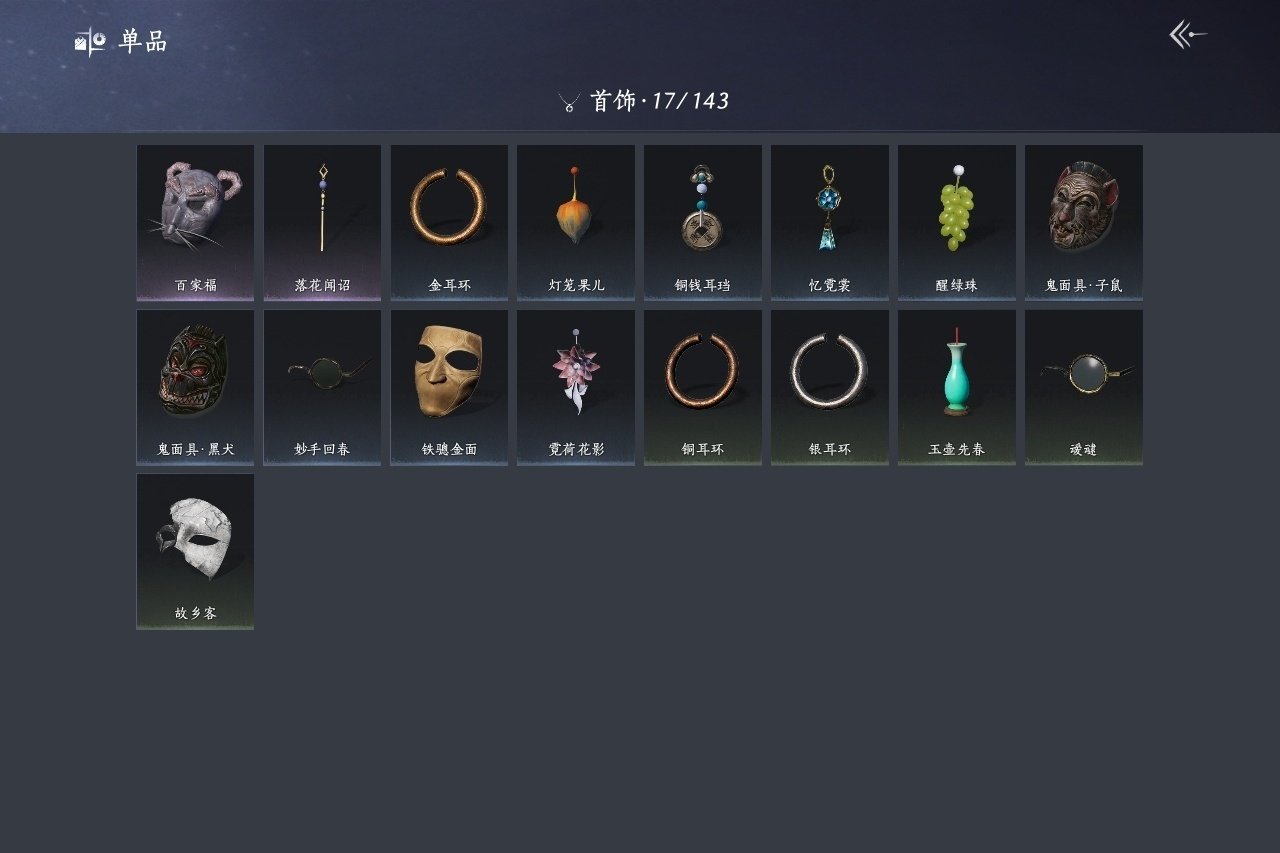Choose the 落花闻诏 hairpin accessory

[322, 222]
